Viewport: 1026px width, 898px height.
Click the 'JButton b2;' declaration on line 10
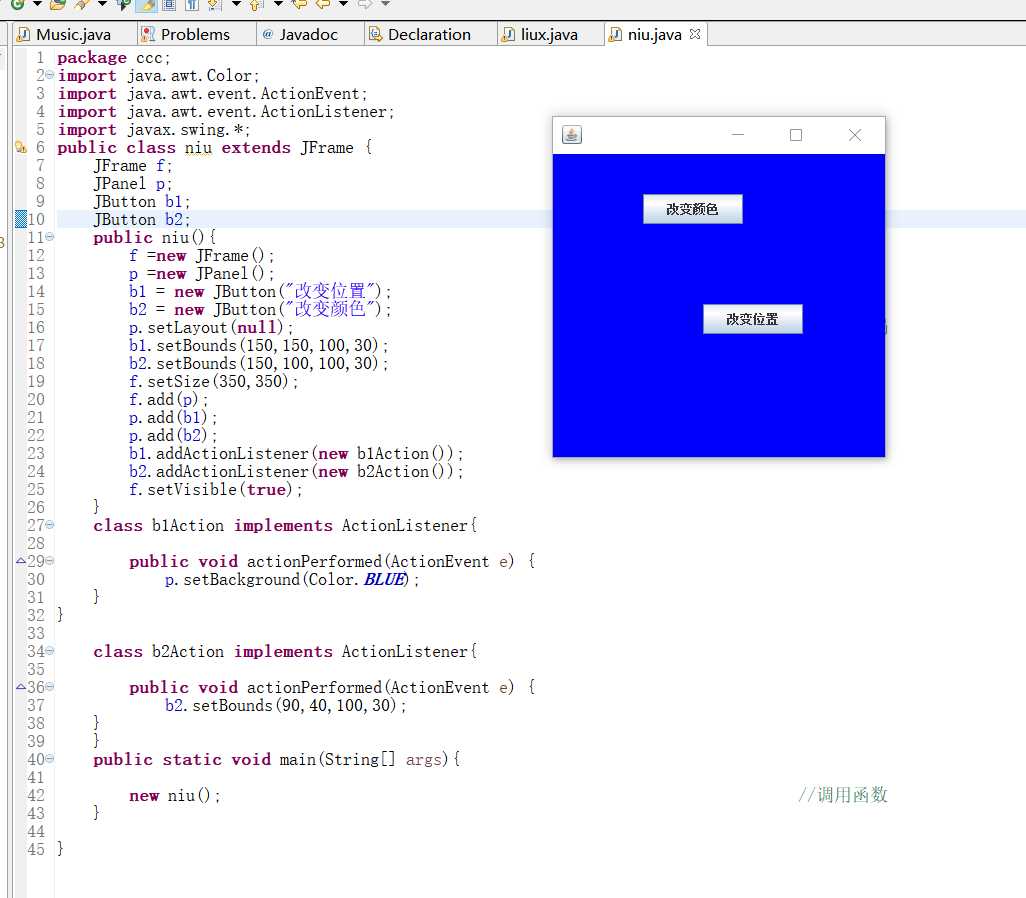pyautogui.click(x=142, y=219)
